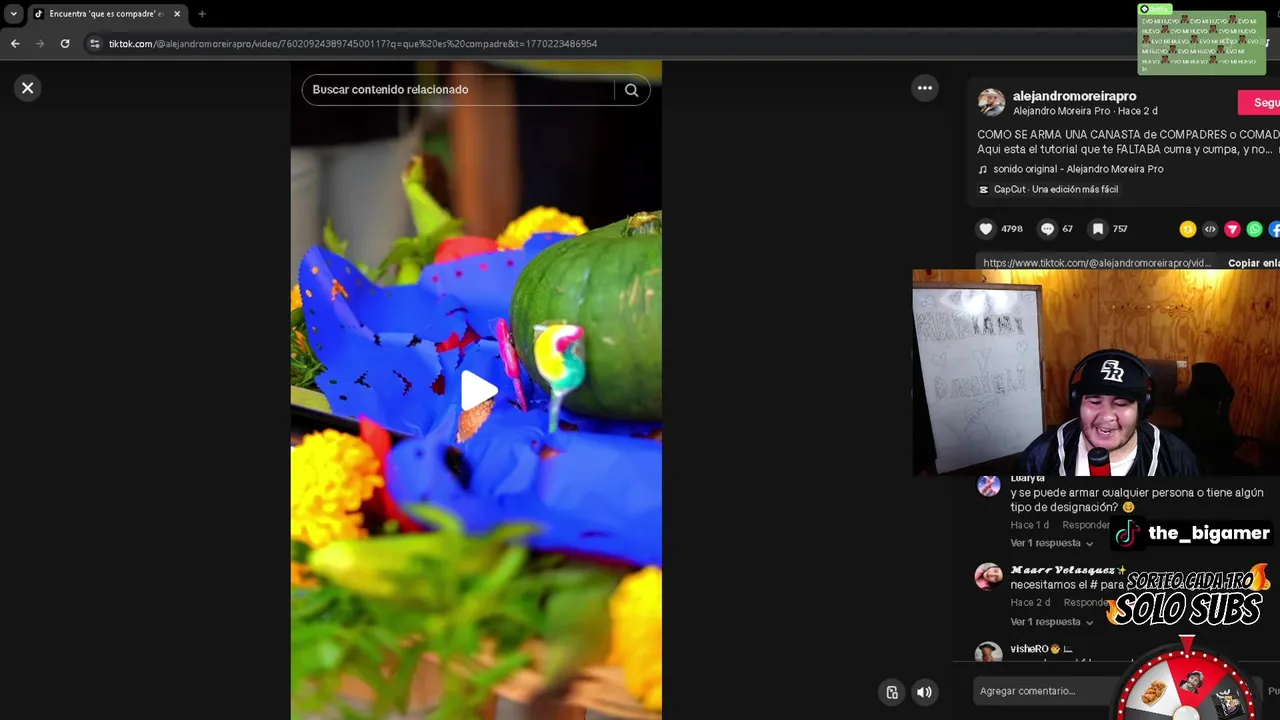Click the '4798' likes count
The width and height of the screenshot is (1280, 720).
click(1012, 229)
